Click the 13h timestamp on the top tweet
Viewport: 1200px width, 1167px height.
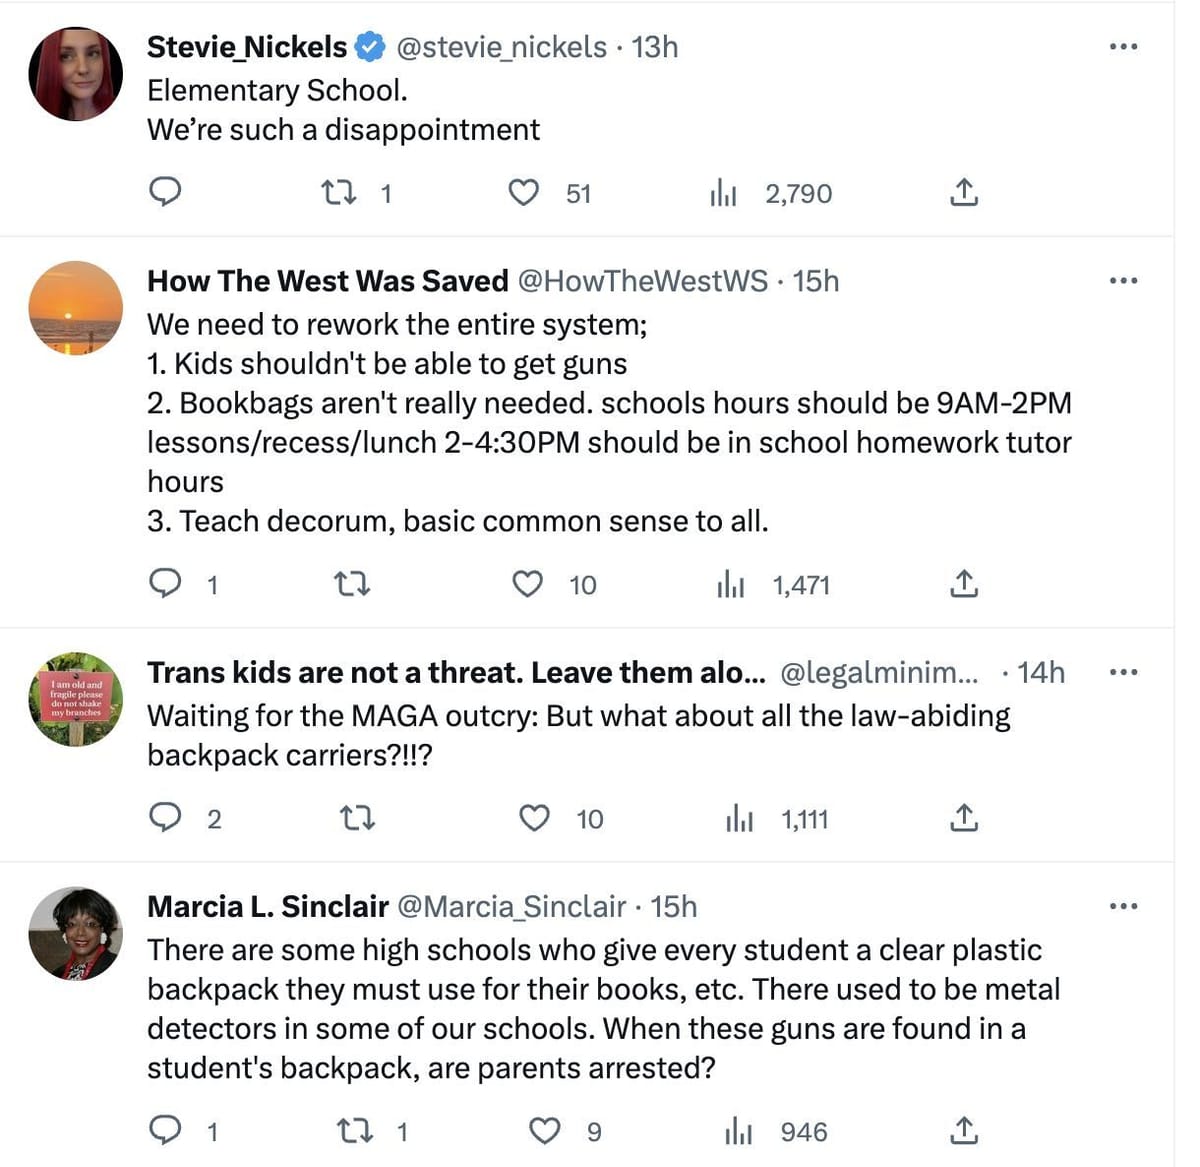[x=654, y=47]
